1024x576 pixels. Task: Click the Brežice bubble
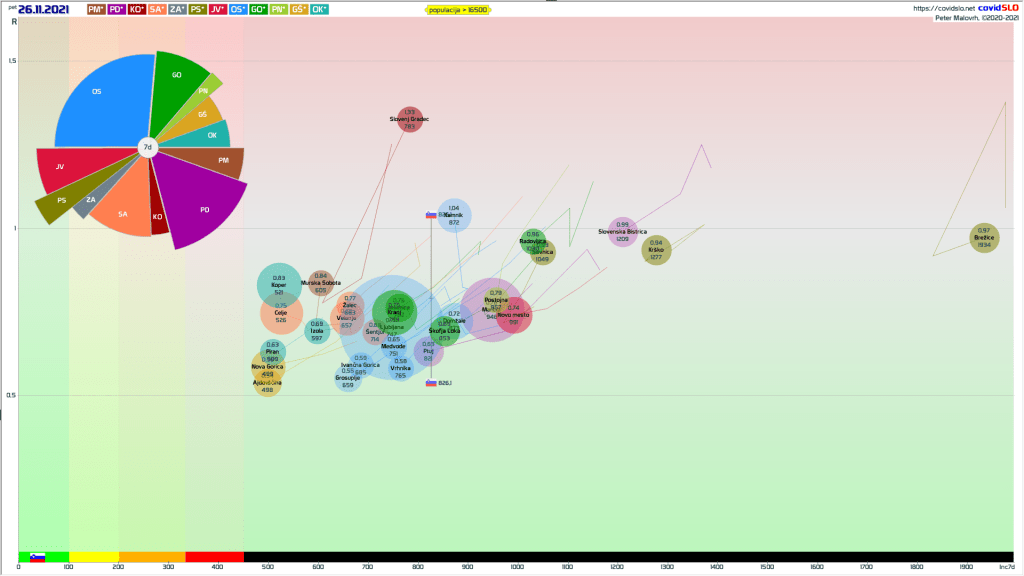point(984,238)
